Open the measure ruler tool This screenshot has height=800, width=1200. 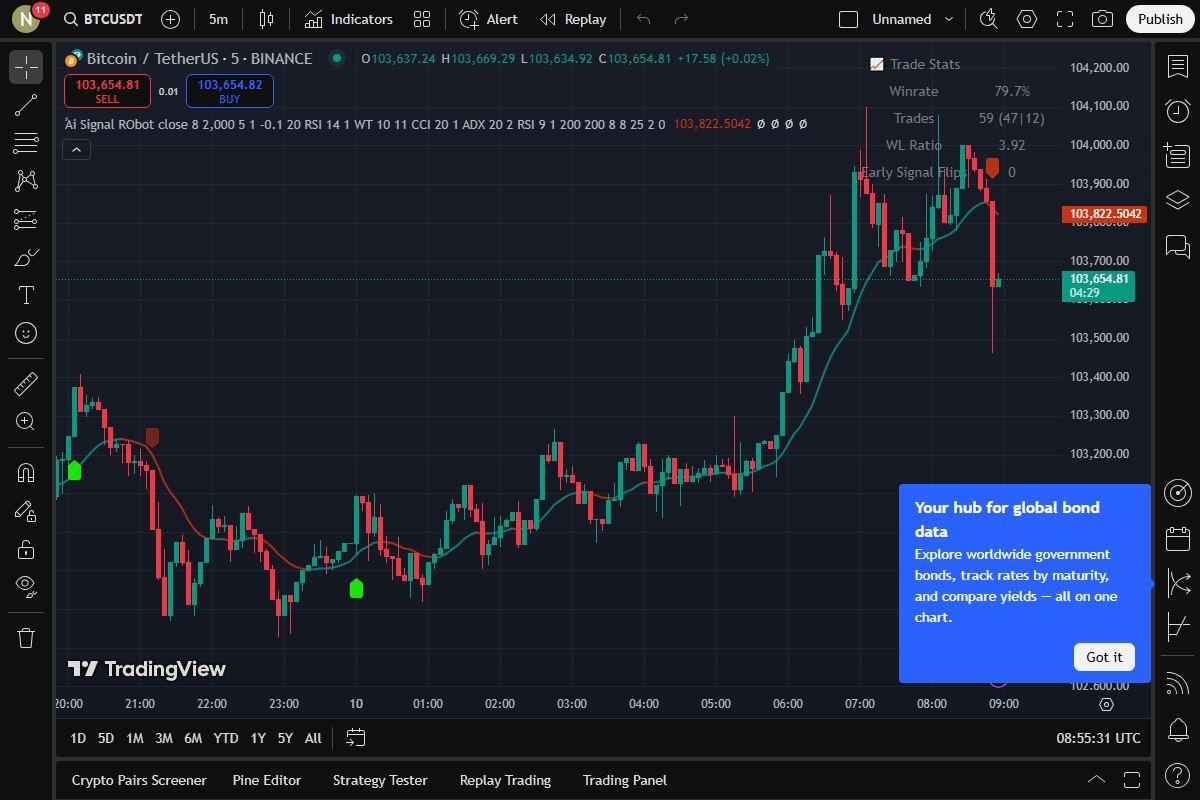click(x=26, y=383)
